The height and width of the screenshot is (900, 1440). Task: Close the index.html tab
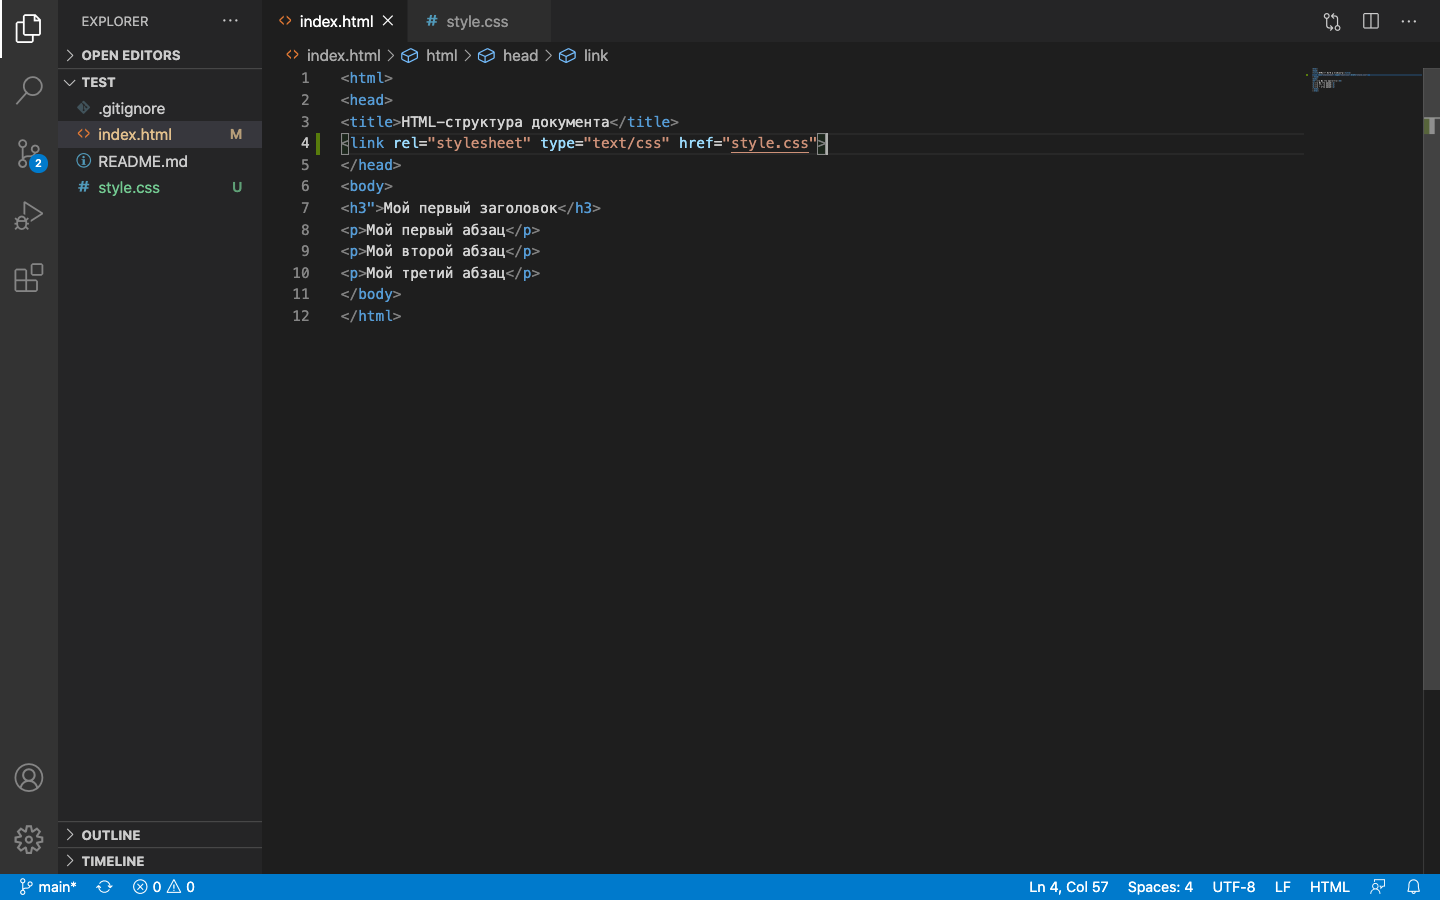388,21
